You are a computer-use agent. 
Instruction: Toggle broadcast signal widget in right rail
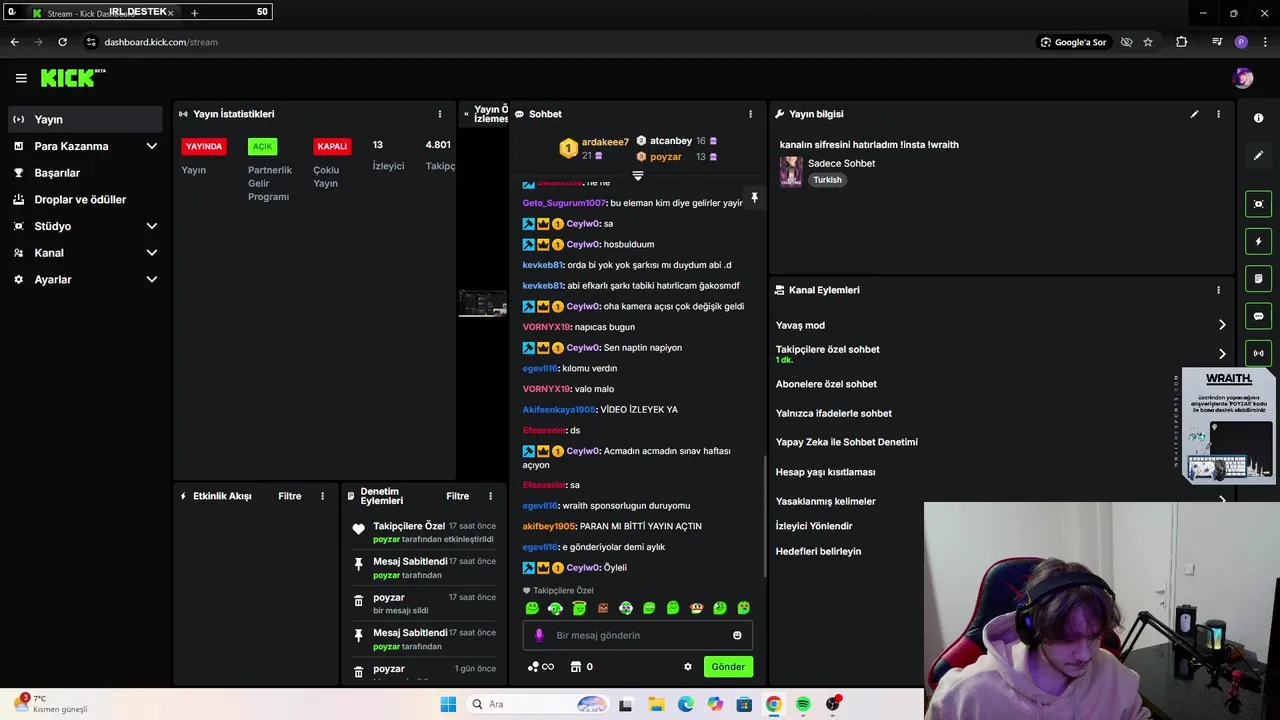tap(1258, 353)
